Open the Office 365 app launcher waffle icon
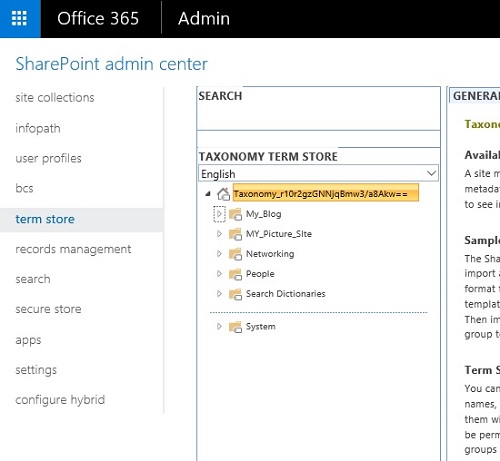Image resolution: width=500 pixels, height=461 pixels. [19, 18]
